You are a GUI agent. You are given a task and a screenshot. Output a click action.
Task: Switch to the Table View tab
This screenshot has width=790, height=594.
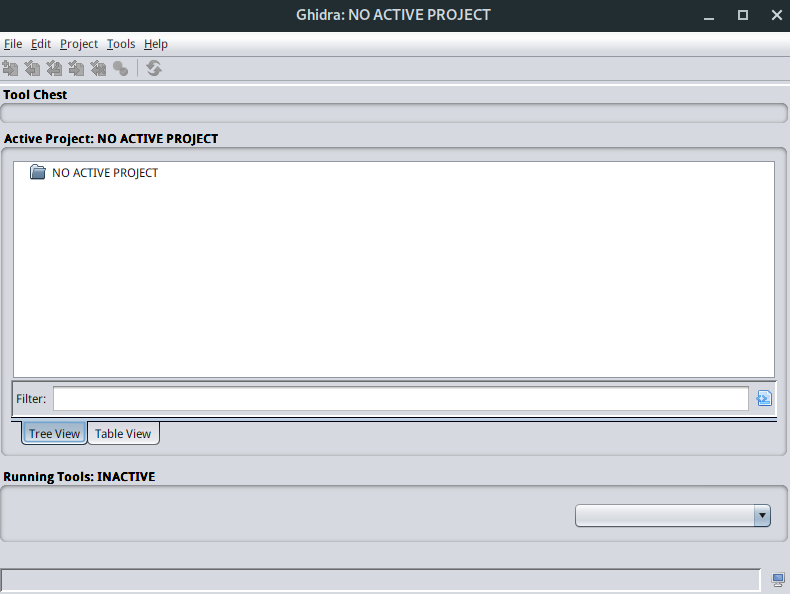(x=123, y=434)
